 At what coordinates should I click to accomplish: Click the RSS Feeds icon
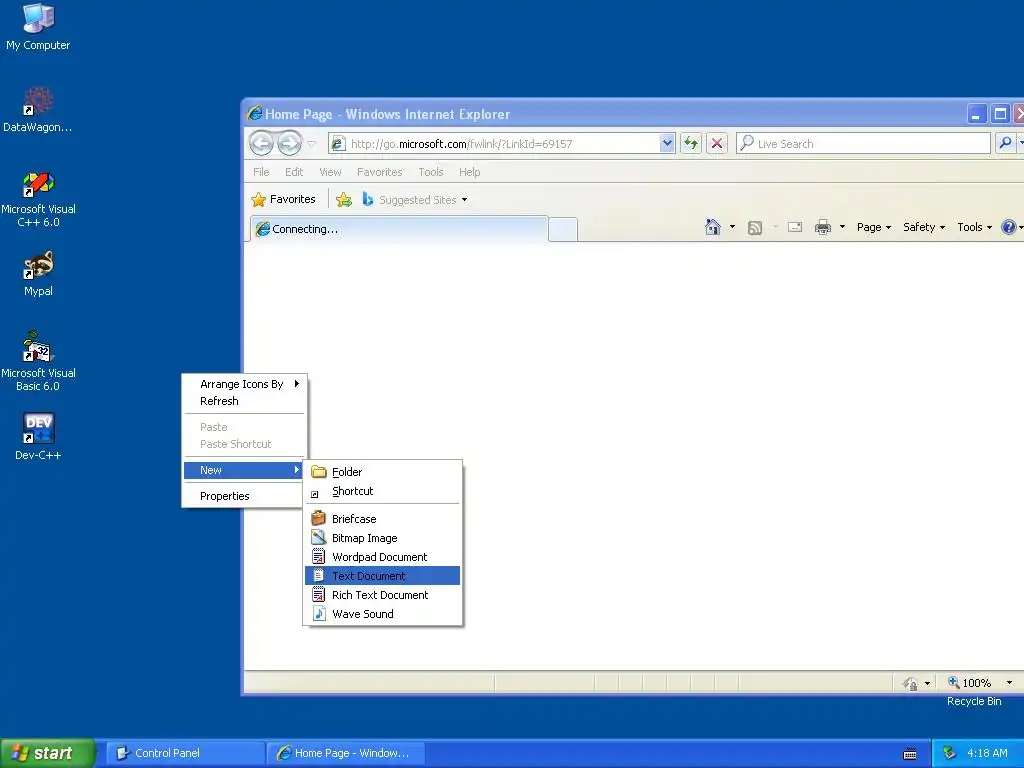754,227
